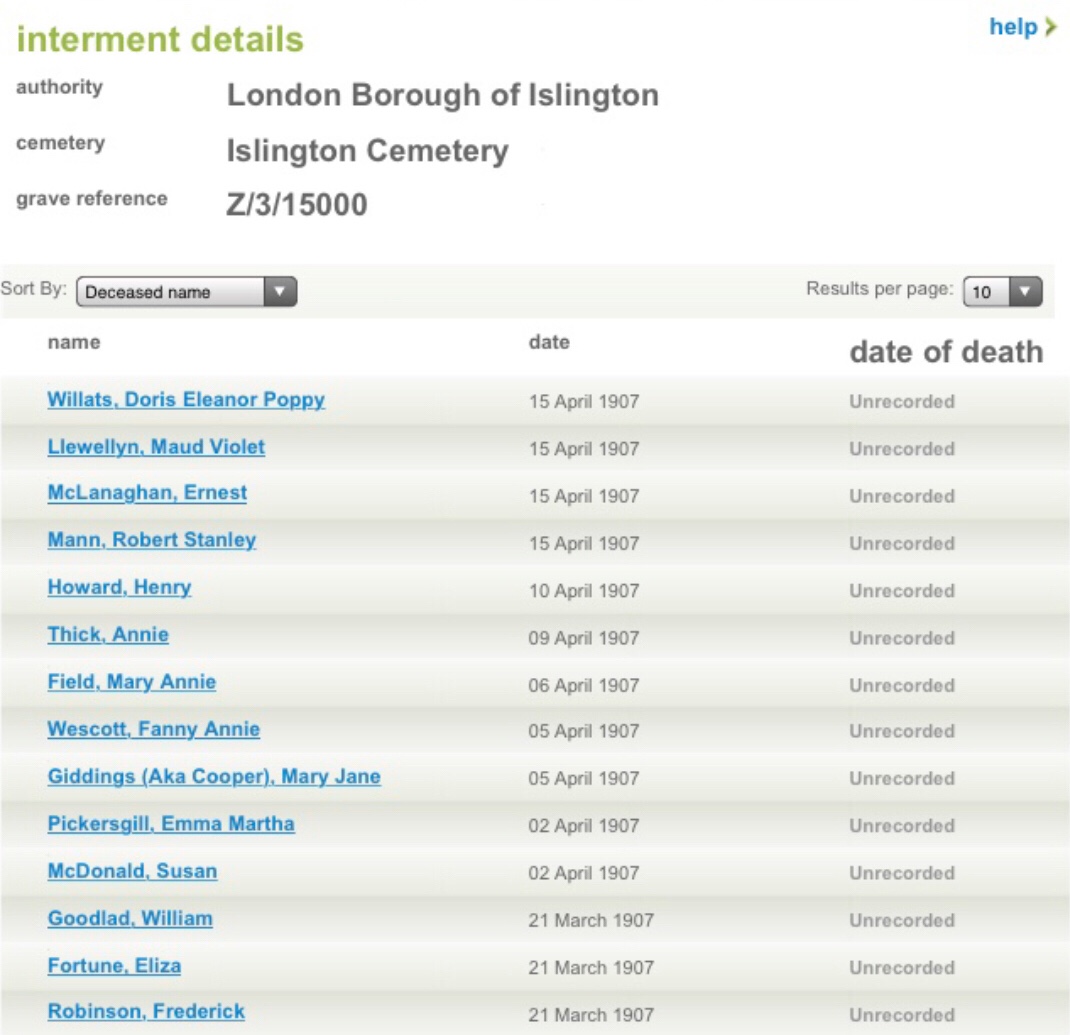
Task: Click the Fortune, Eliza link
Action: click(114, 966)
